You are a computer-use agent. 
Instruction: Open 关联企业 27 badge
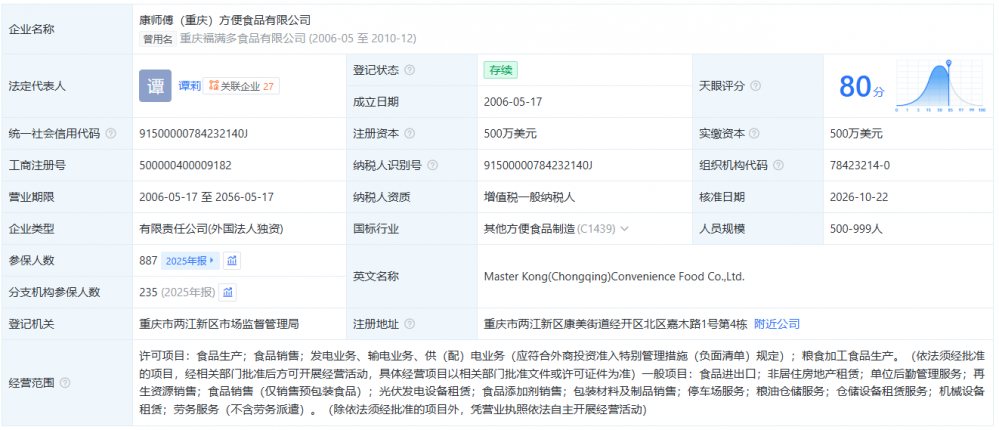click(241, 86)
